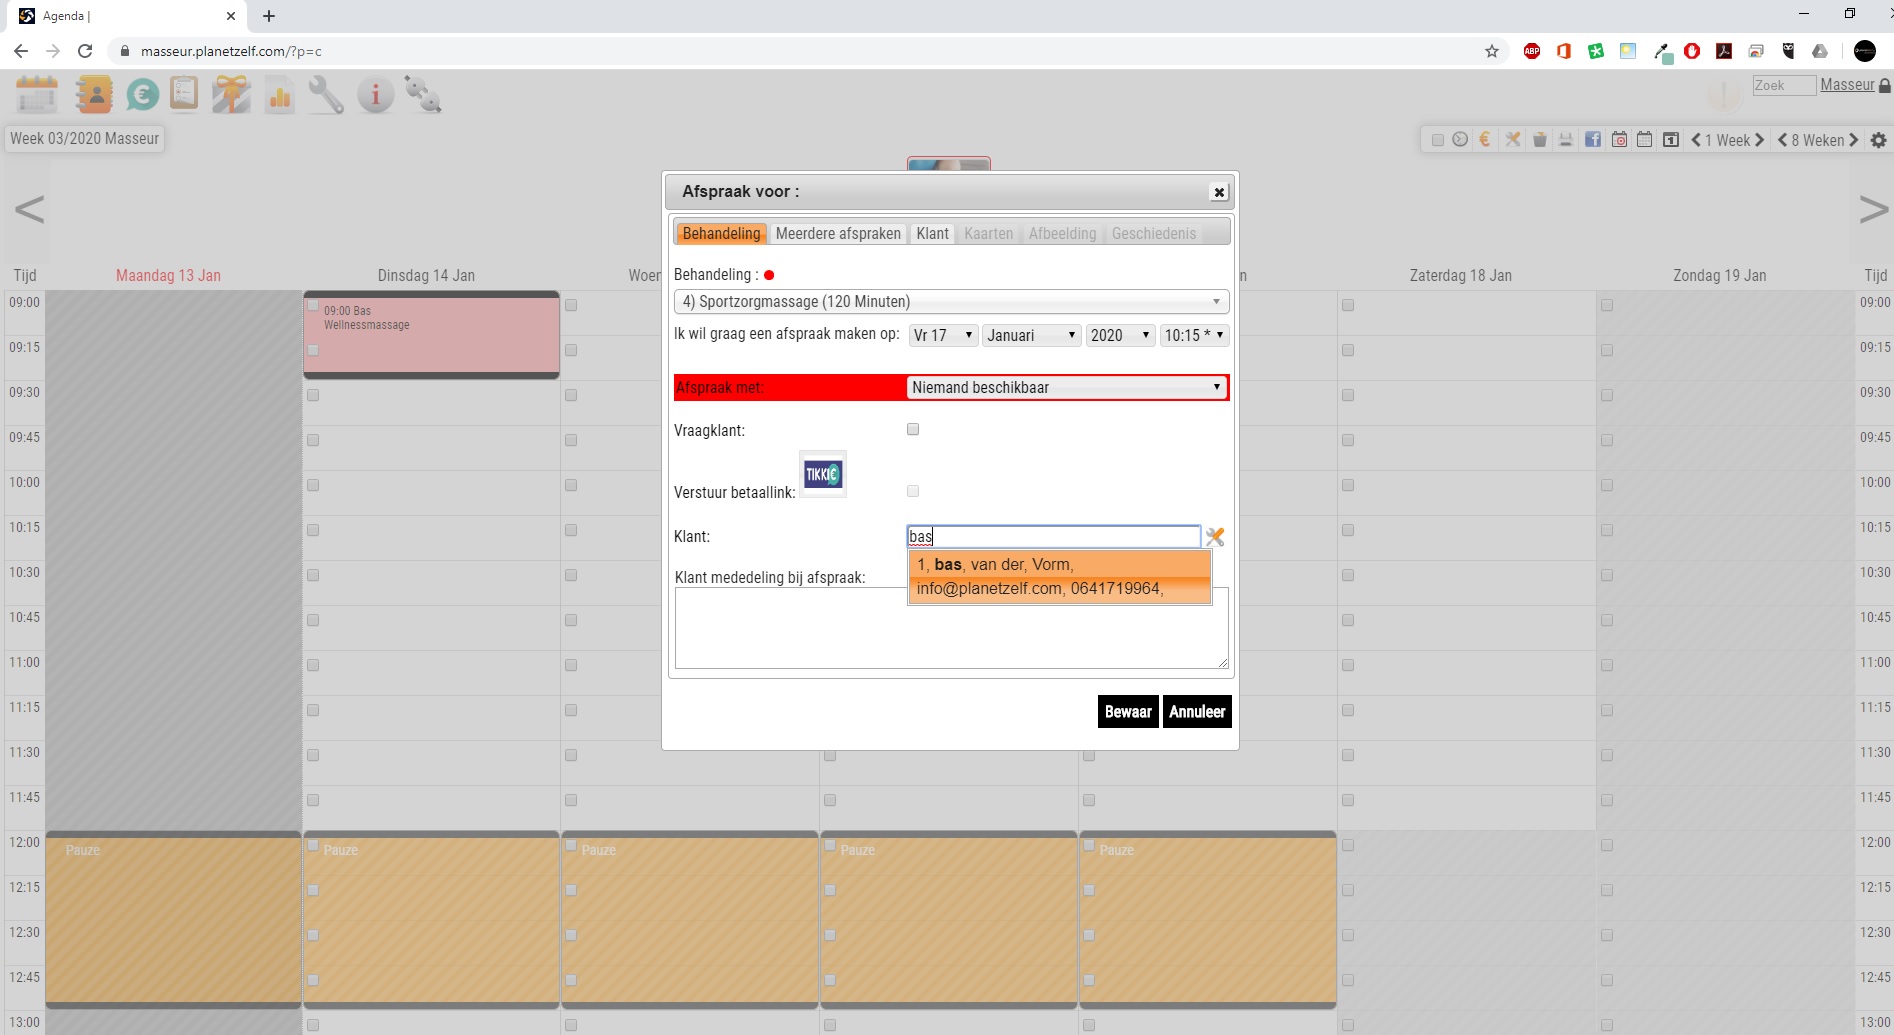The width and height of the screenshot is (1894, 1035).
Task: Switch to the Klant tab
Action: click(932, 234)
